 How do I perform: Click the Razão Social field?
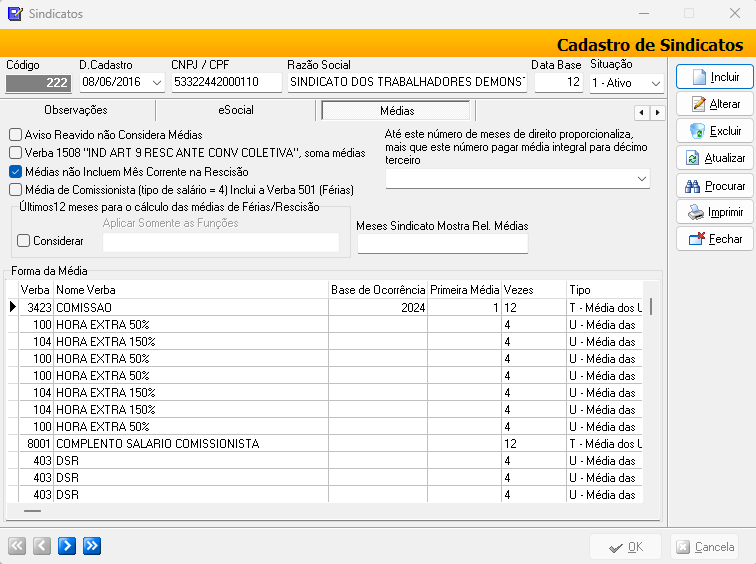[x=406, y=82]
